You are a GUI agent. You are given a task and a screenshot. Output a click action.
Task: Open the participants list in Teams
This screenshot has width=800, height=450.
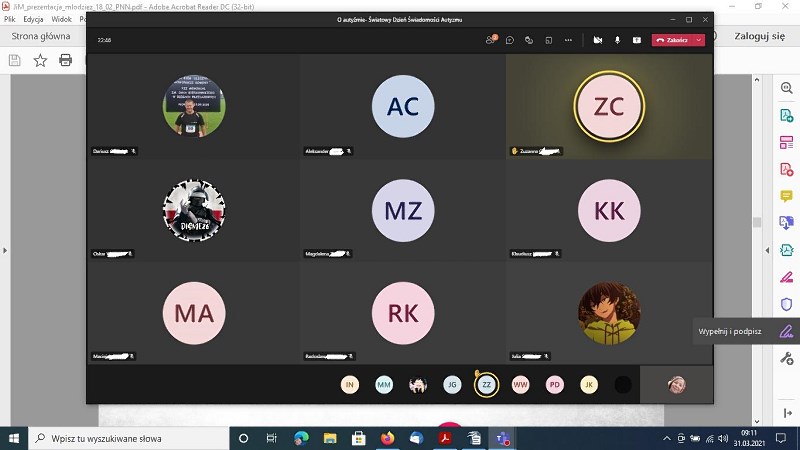click(490, 40)
